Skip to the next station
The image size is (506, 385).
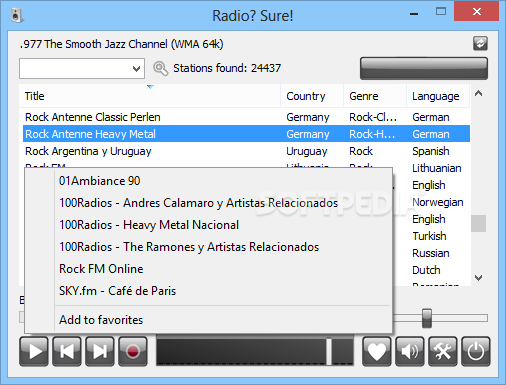100,351
